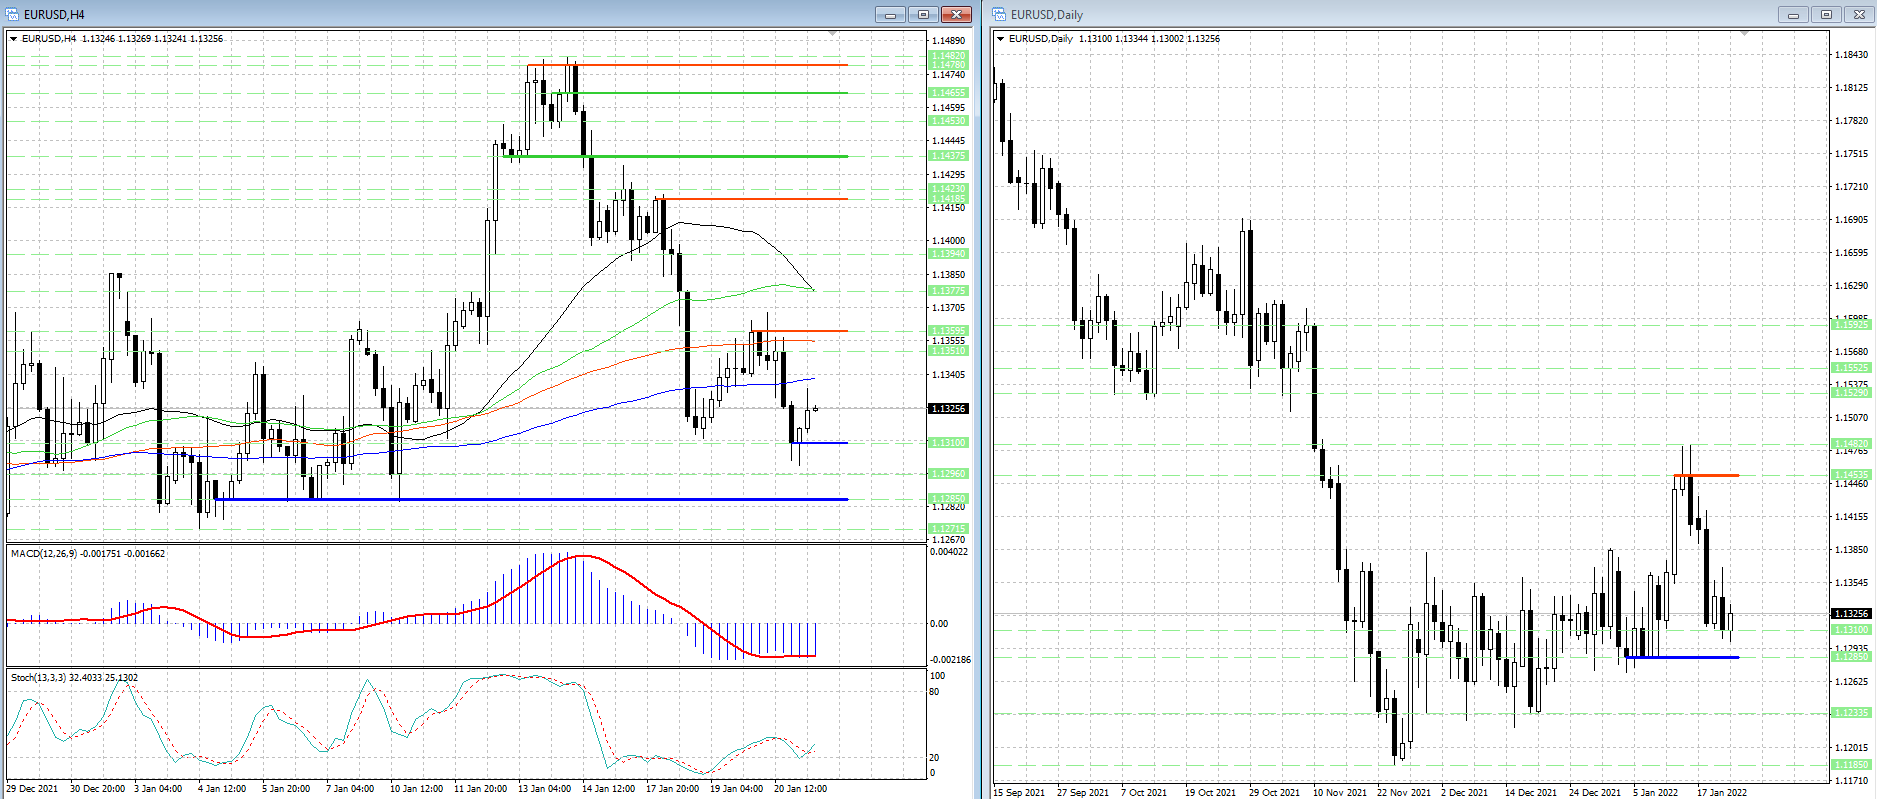1877x799 pixels.
Task: Expand the triangle next to EURUSD,H4 label
Action: click(14, 39)
